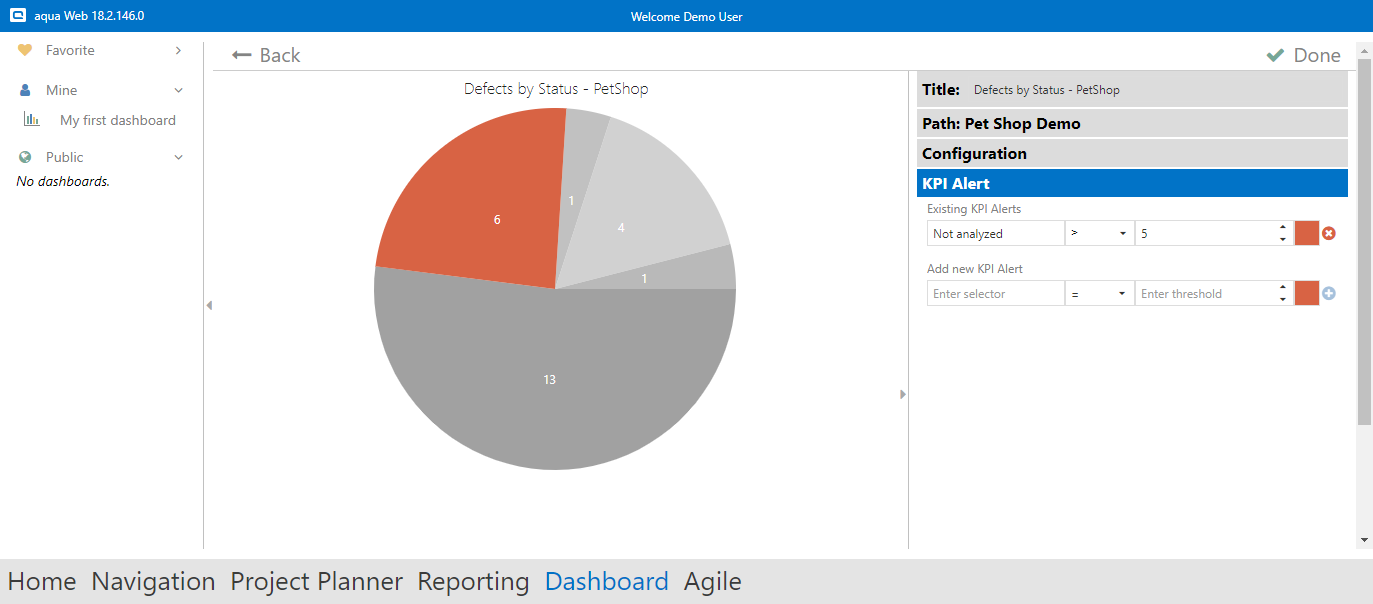The height and width of the screenshot is (604, 1373).
Task: Click the Mine user icon
Action: point(25,90)
